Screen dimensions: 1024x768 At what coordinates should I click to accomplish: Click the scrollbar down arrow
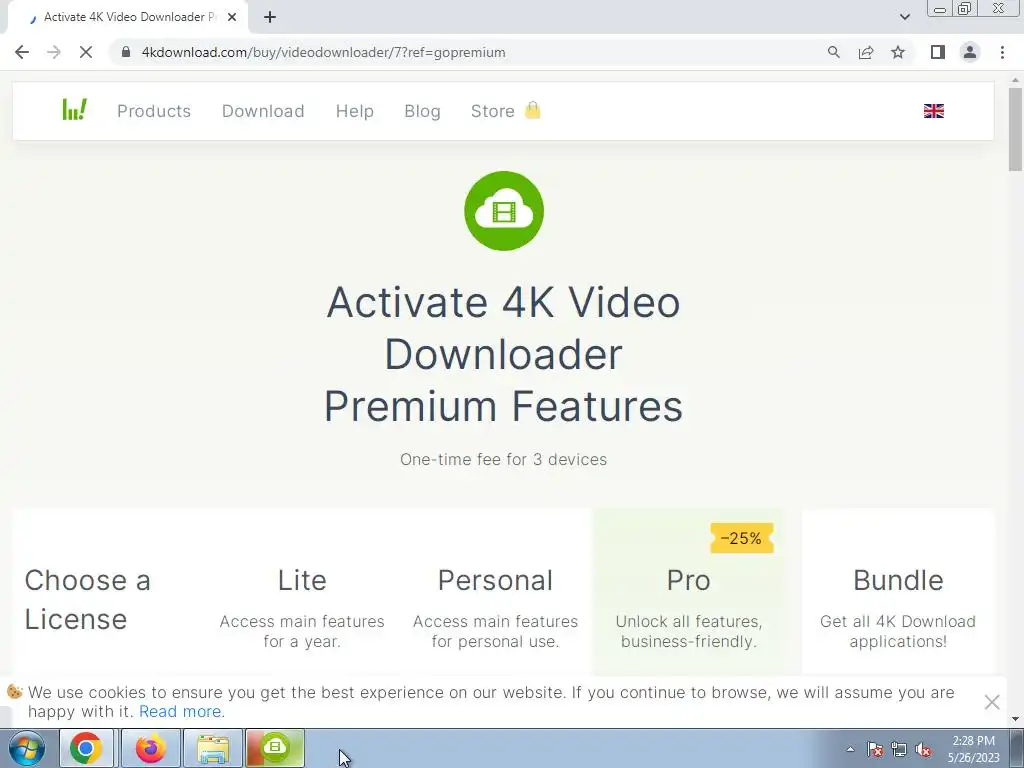(1016, 719)
